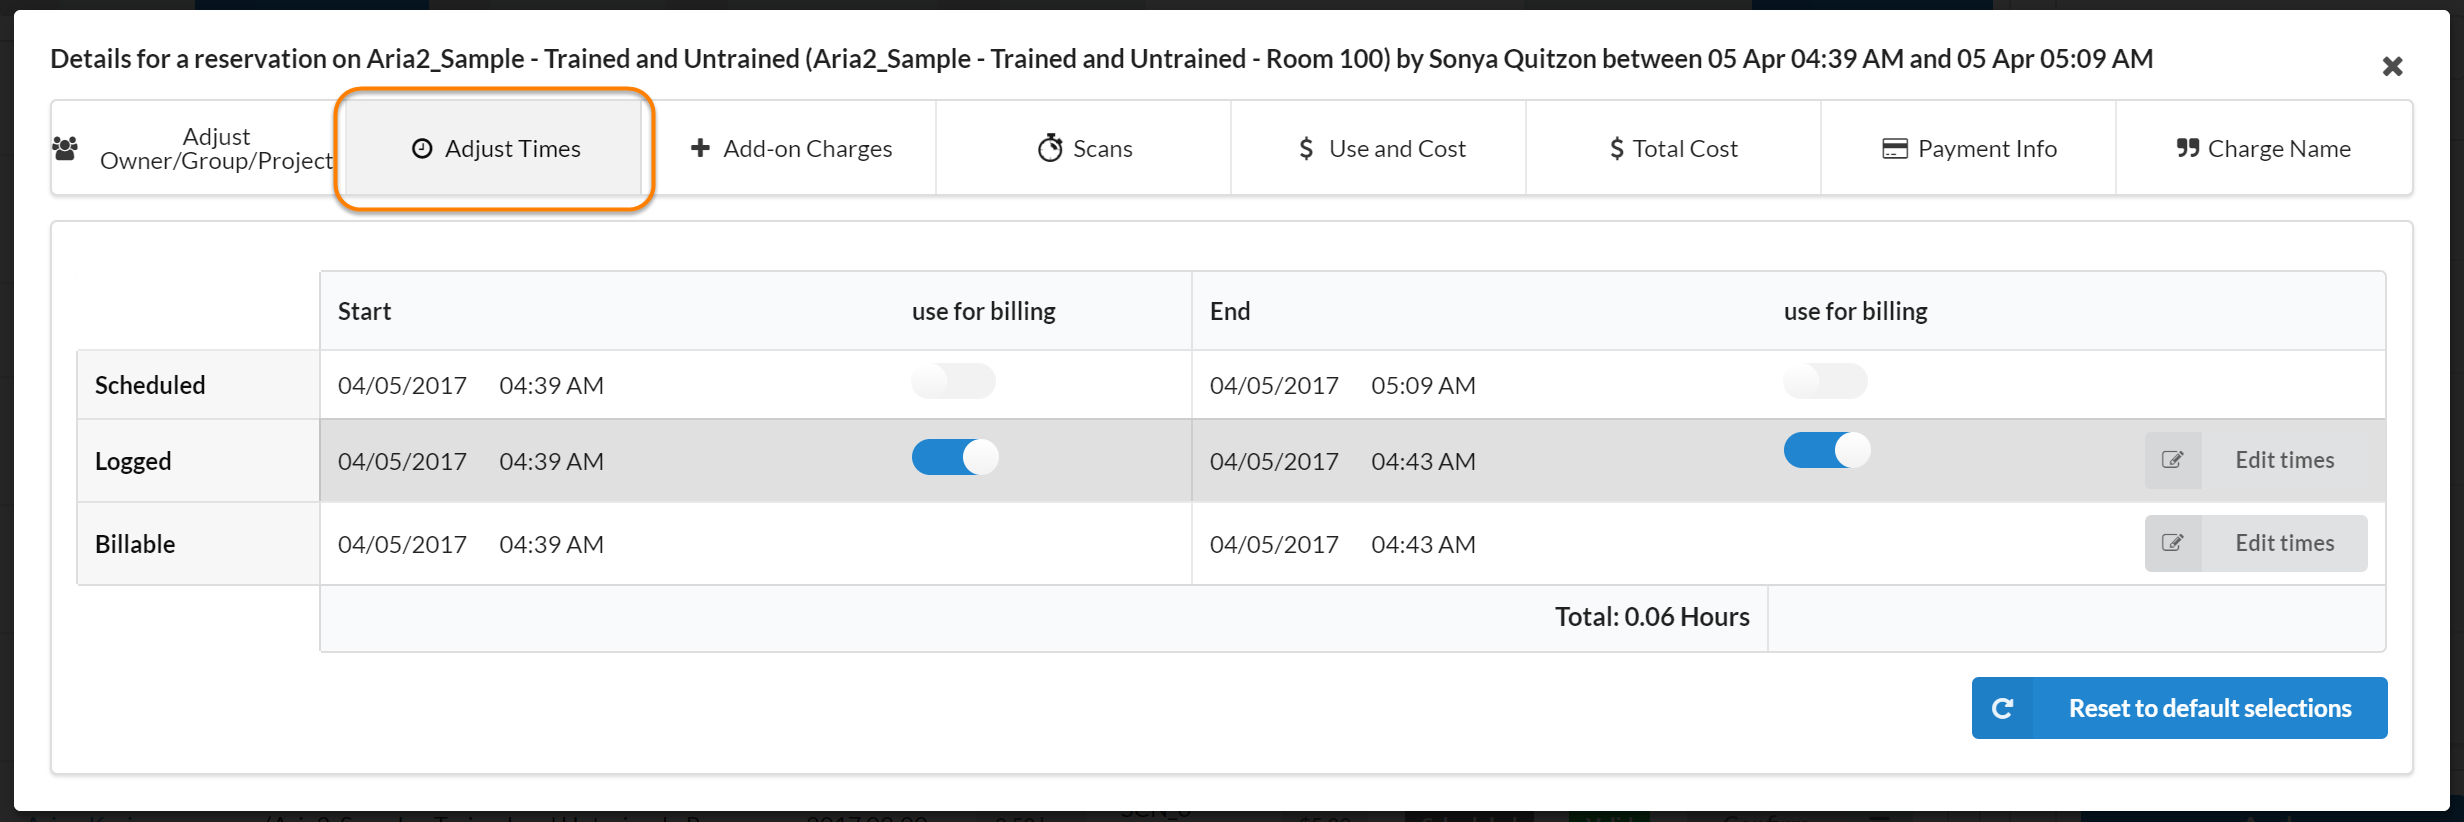Viewport: 2464px width, 822px height.
Task: Switch to the Add-on Charges tab
Action: [x=791, y=148]
